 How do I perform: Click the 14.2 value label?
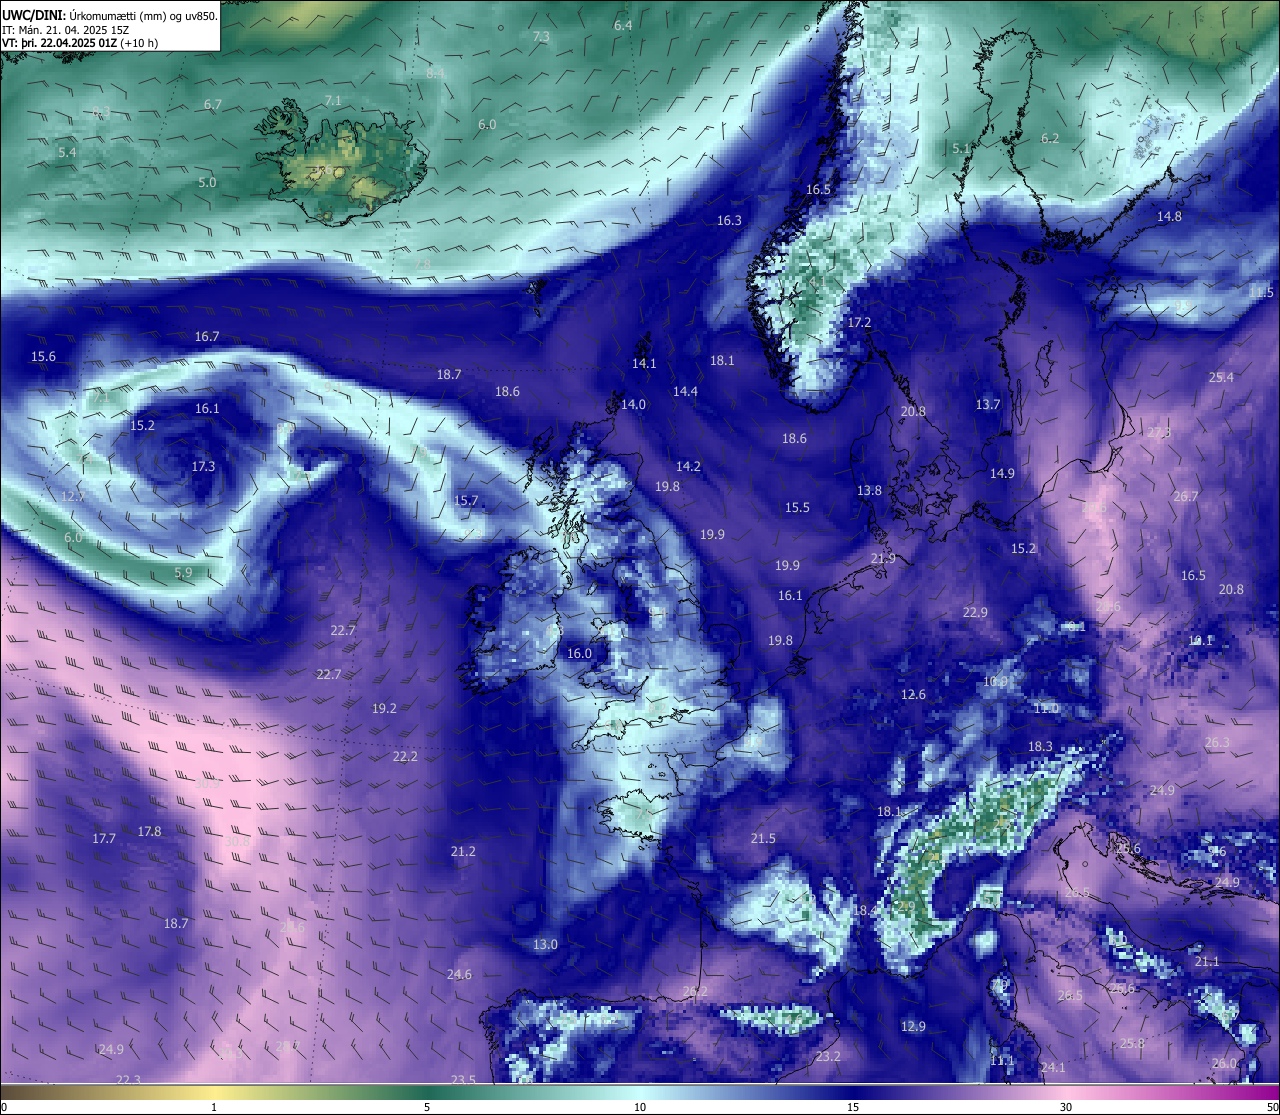tap(688, 466)
